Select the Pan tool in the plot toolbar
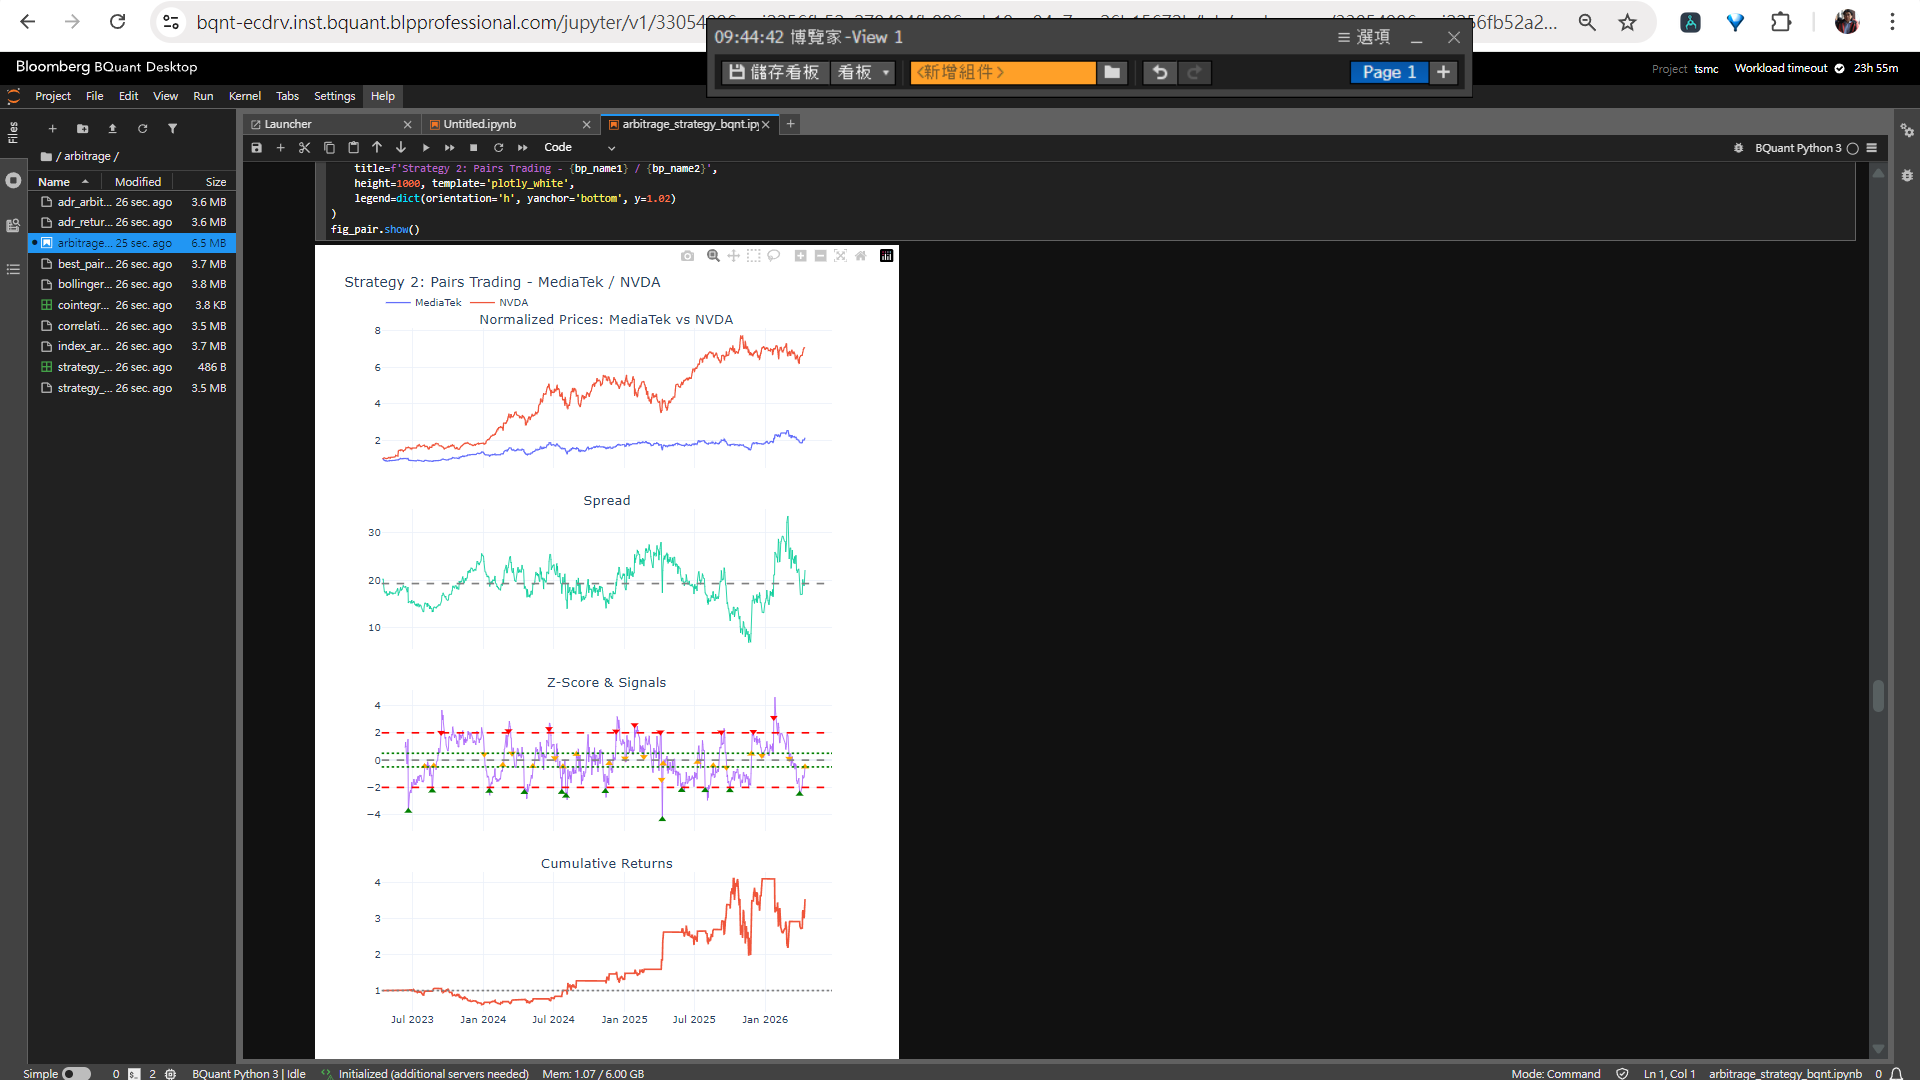Screen dimensions: 1920x1080 tap(733, 256)
